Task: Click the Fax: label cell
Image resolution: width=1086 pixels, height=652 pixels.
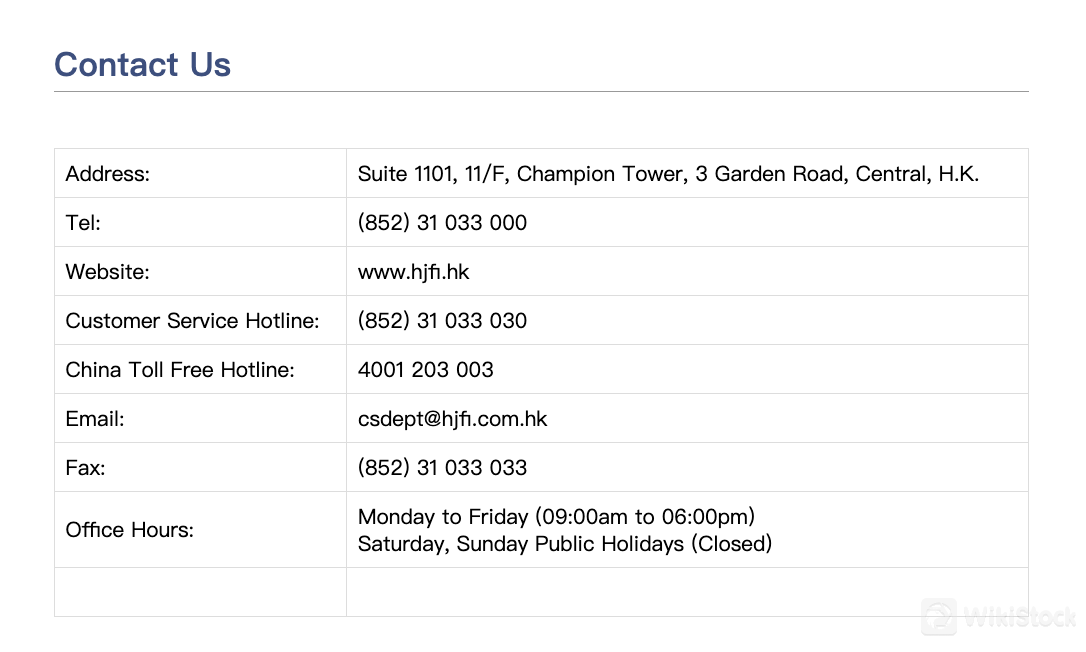Action: pyautogui.click(x=200, y=468)
